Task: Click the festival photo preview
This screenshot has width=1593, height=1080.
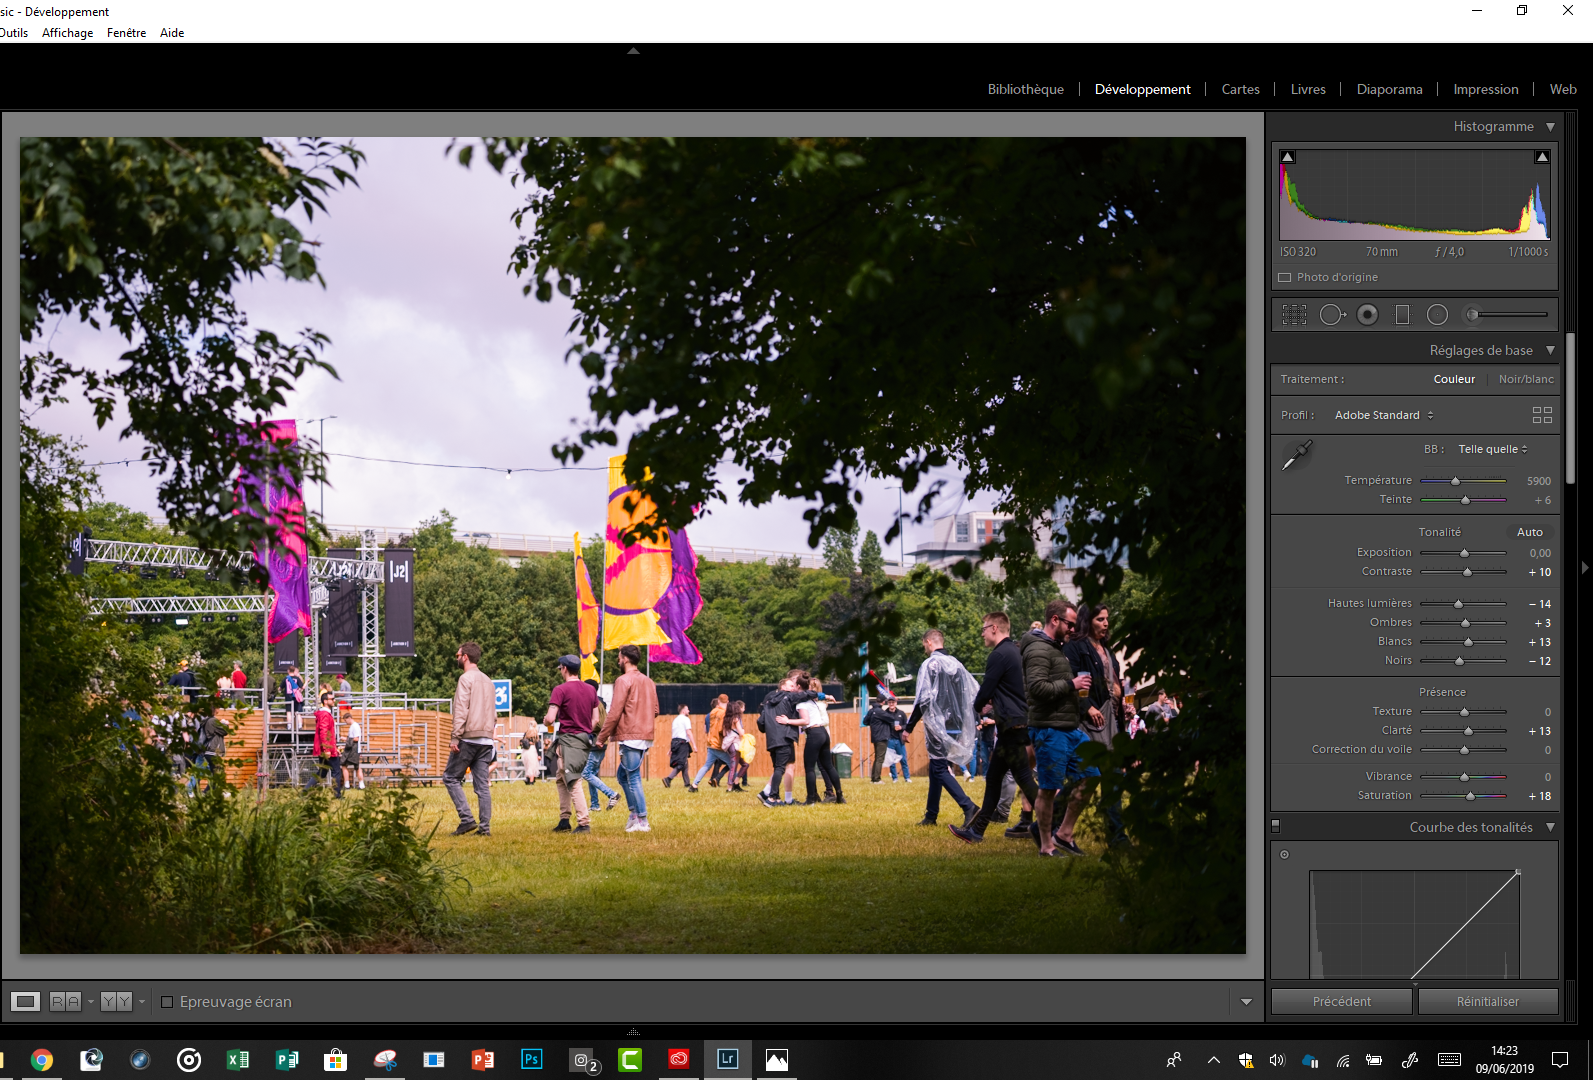Action: (633, 545)
